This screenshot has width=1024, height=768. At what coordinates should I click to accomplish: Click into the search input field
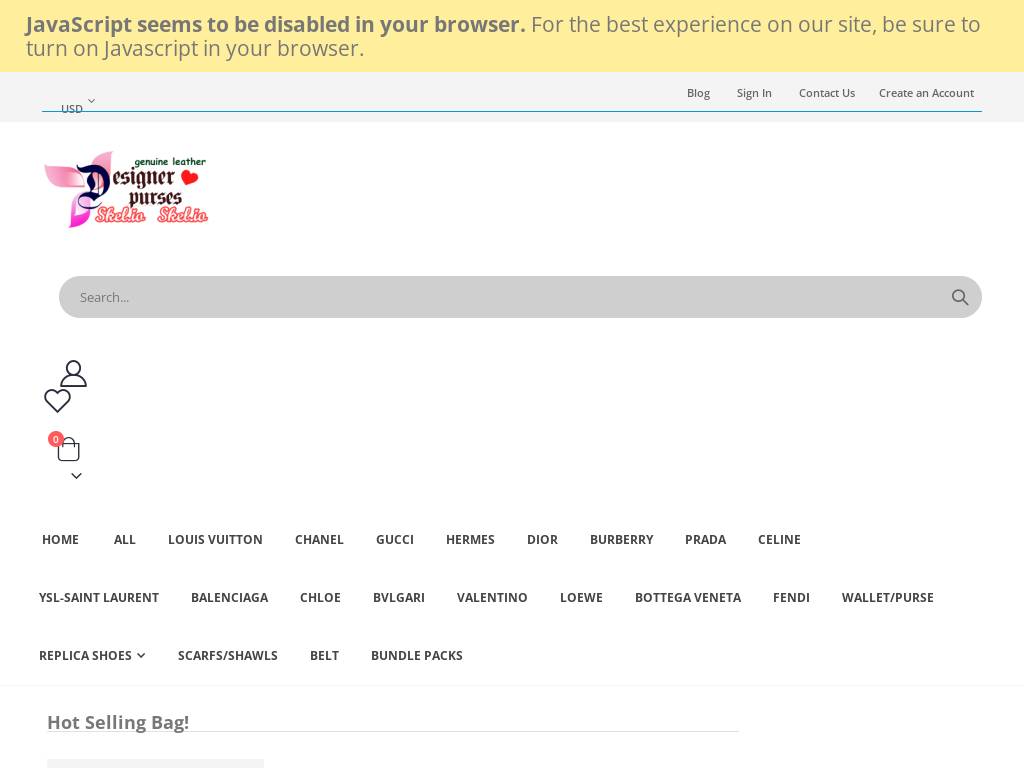[x=500, y=297]
